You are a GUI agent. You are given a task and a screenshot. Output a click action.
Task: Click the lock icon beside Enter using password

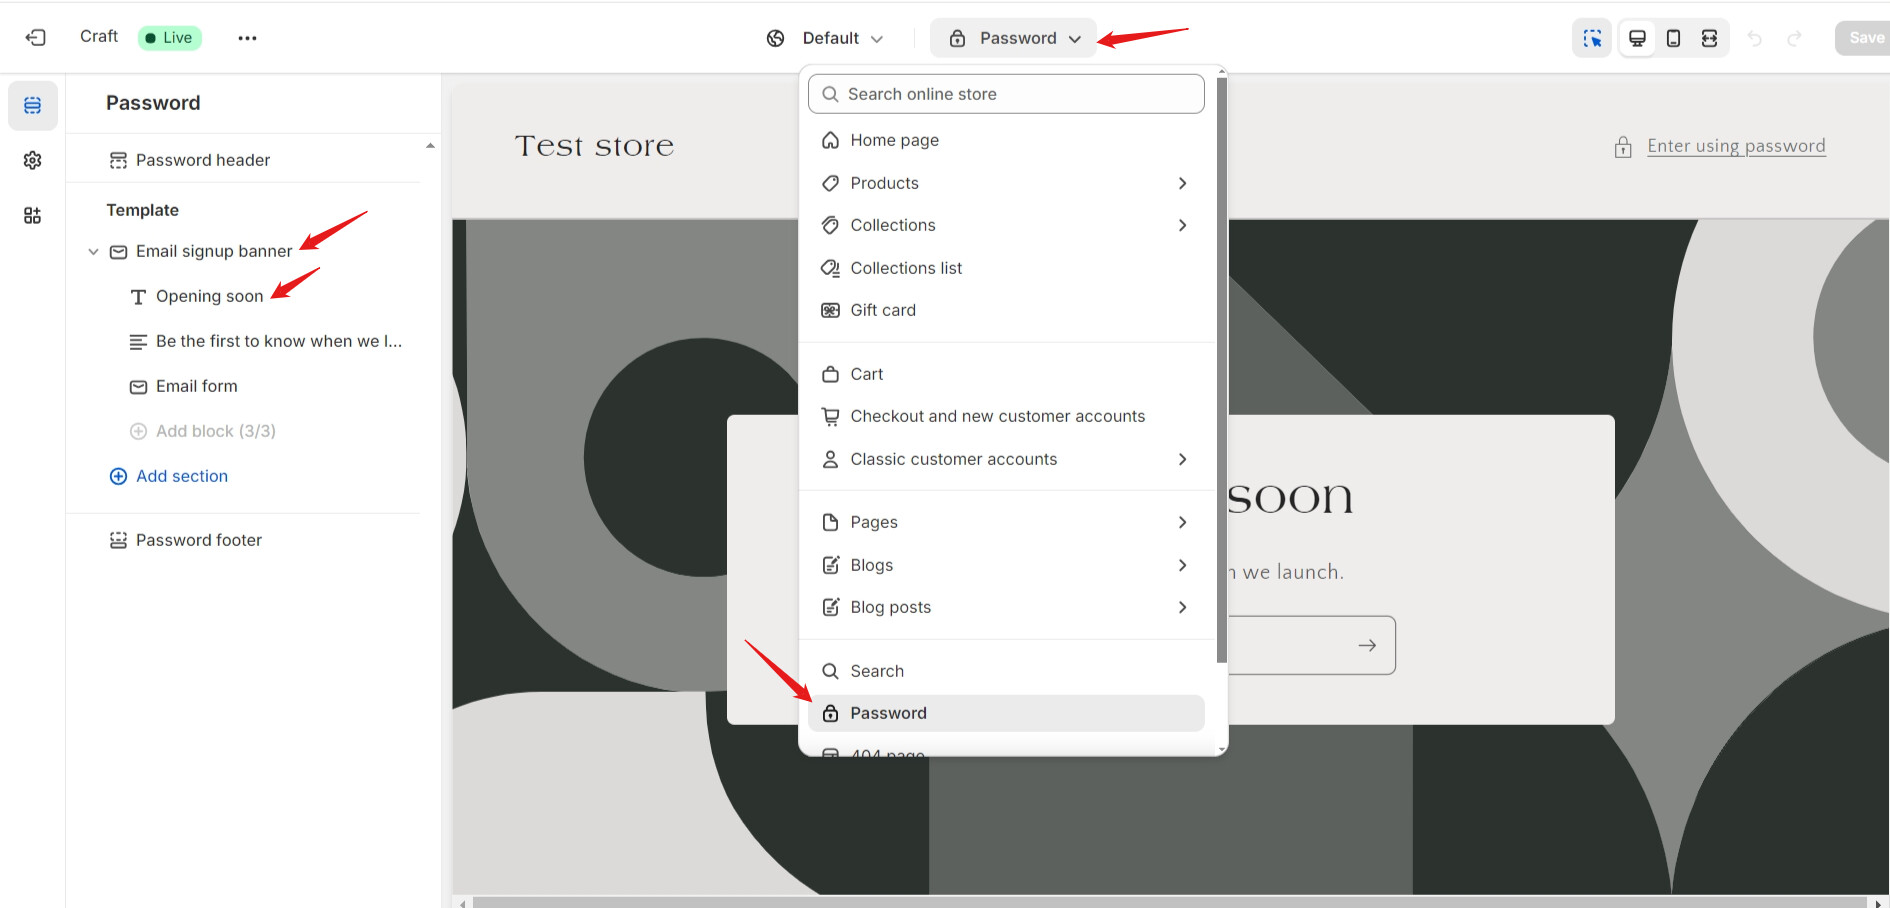tap(1623, 147)
